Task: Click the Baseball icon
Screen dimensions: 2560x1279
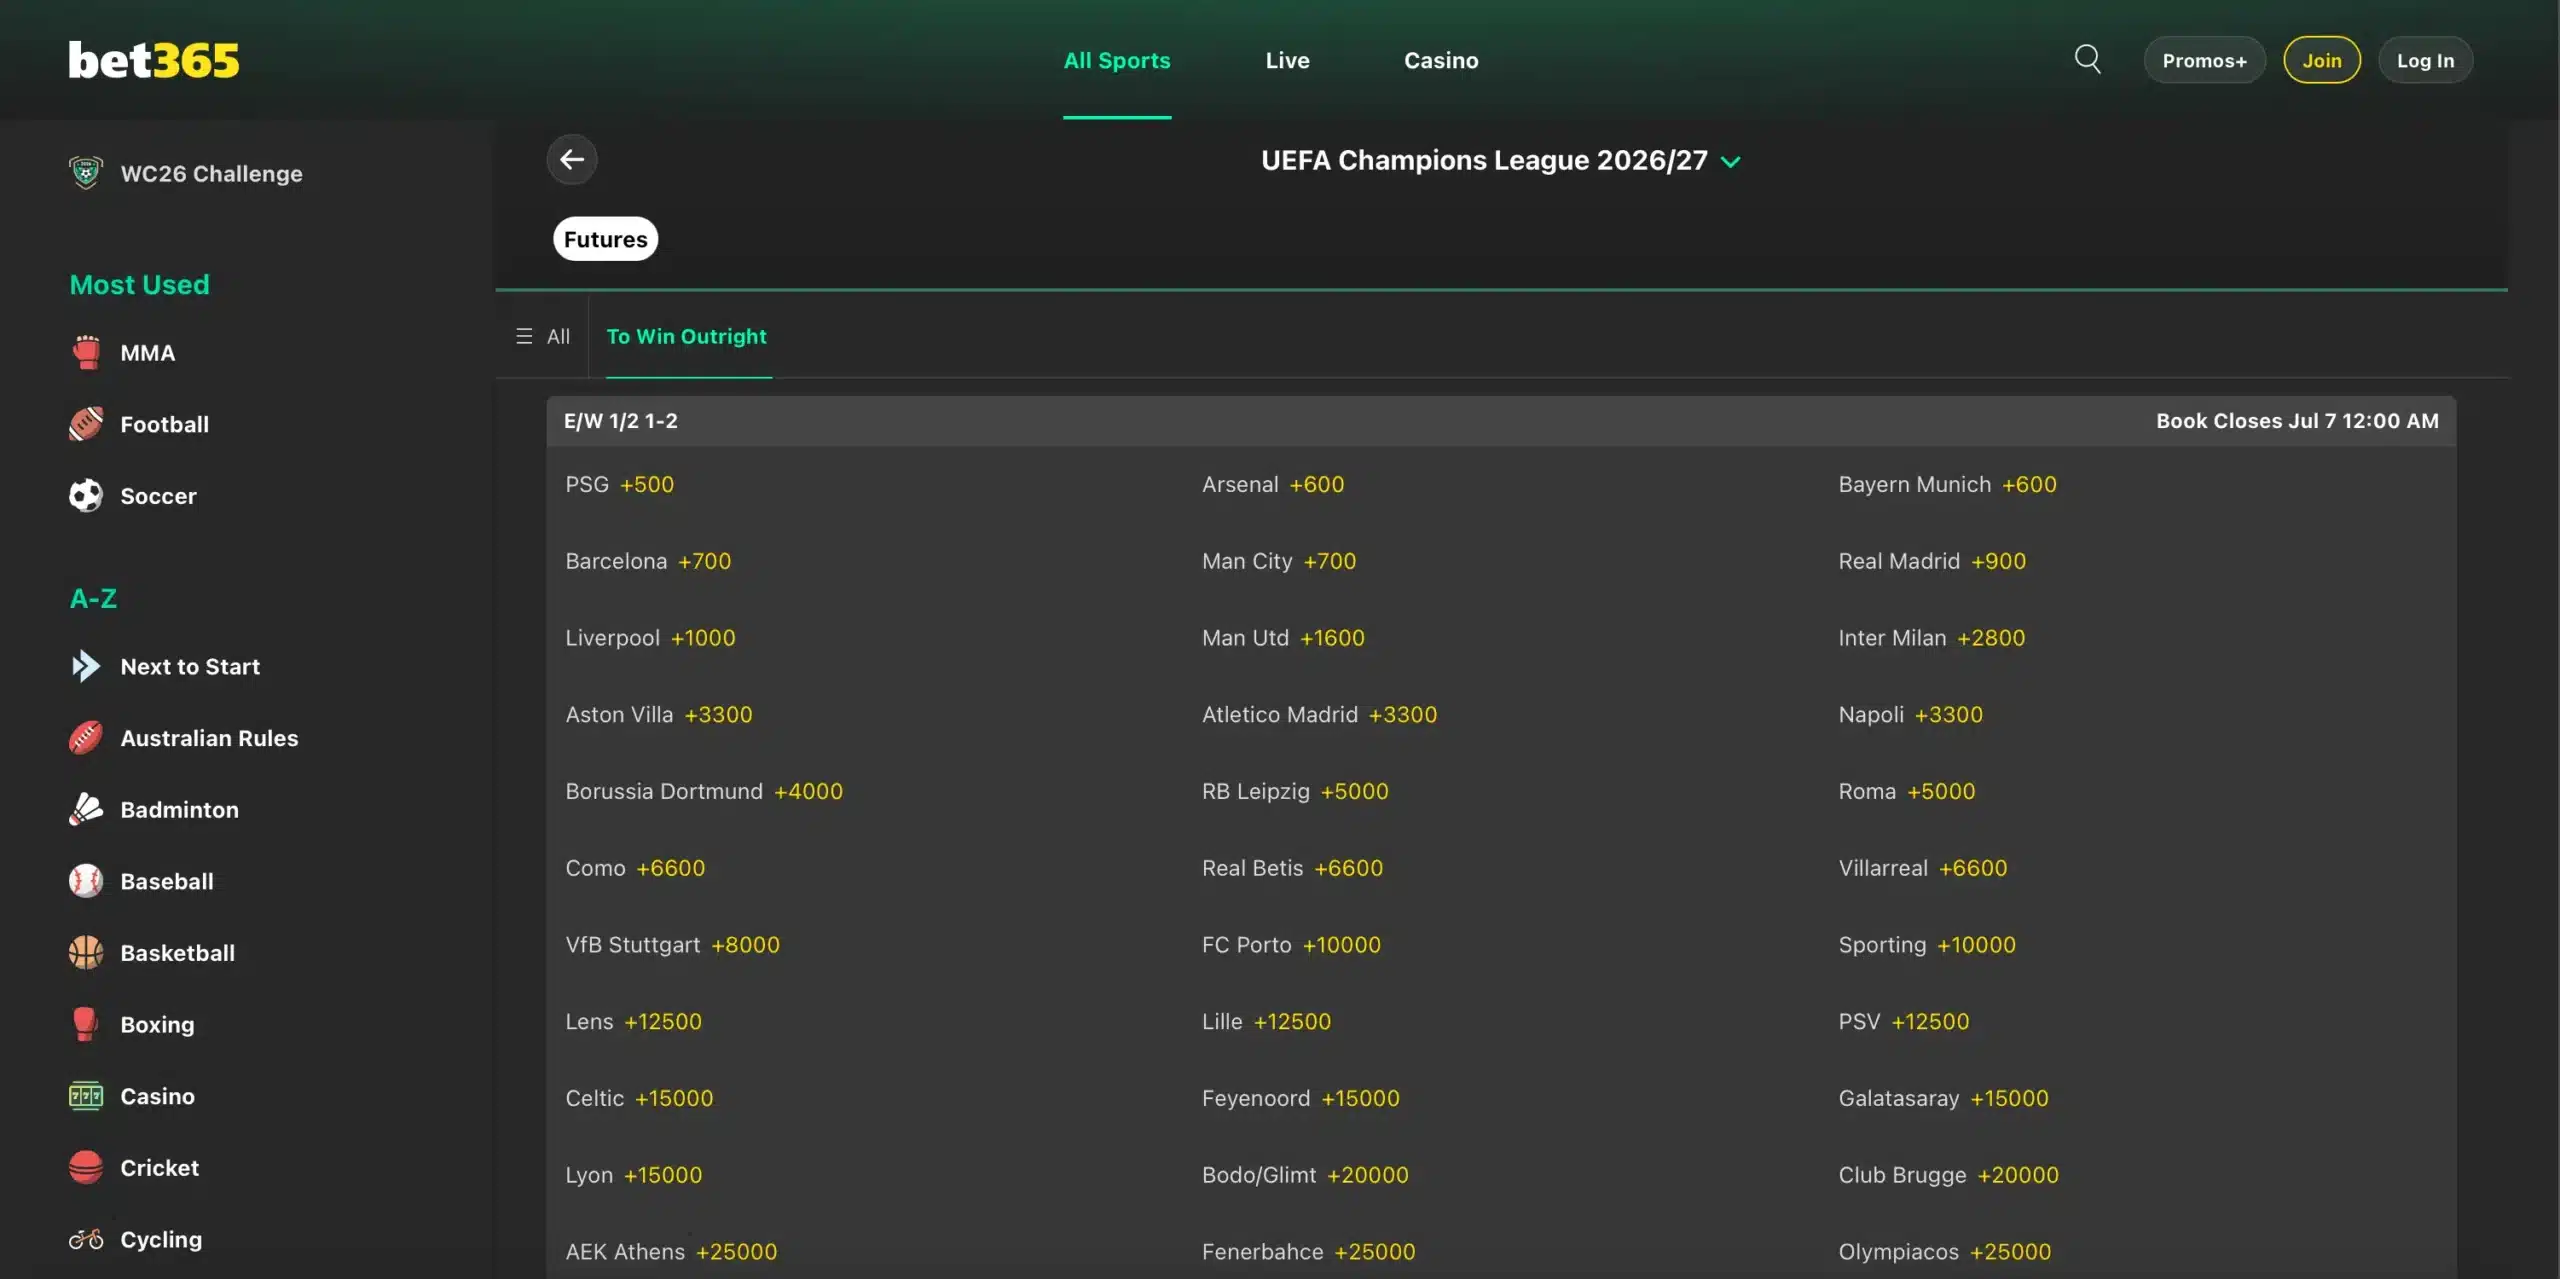Action: point(86,881)
